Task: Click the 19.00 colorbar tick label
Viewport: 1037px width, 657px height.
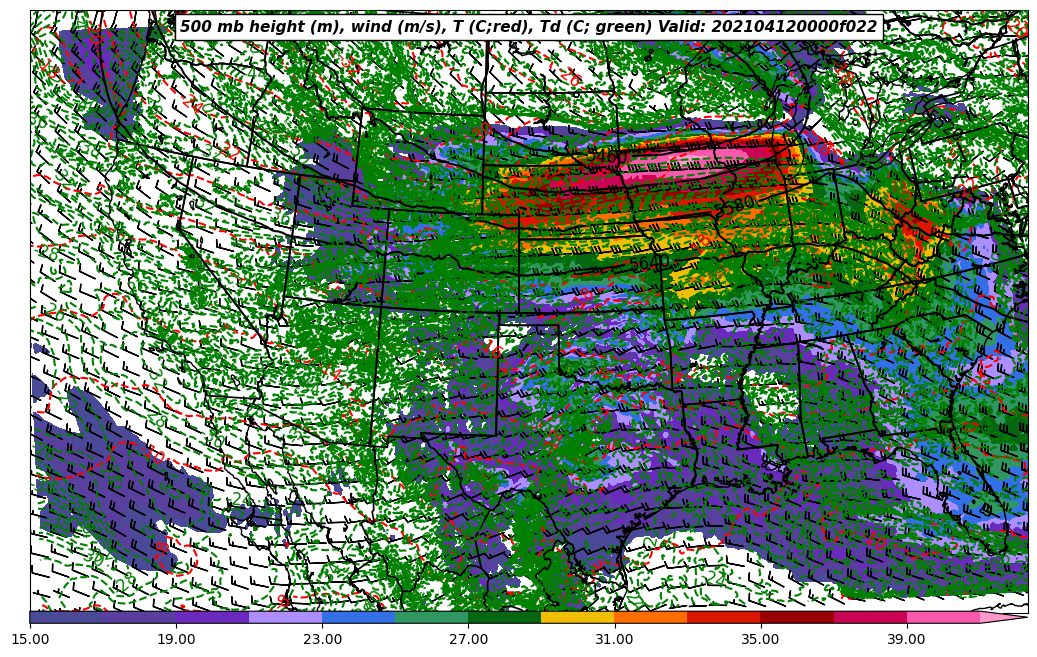Action: [176, 638]
